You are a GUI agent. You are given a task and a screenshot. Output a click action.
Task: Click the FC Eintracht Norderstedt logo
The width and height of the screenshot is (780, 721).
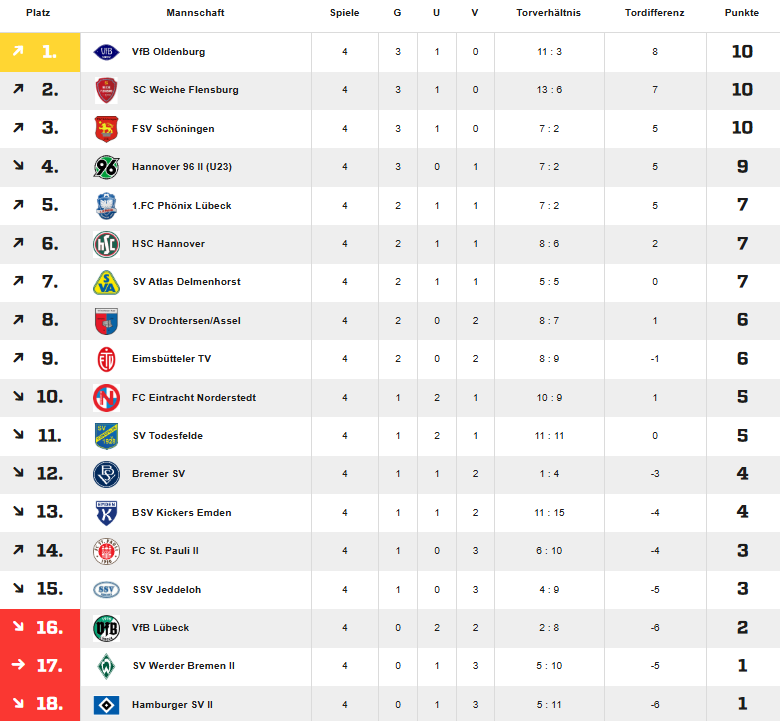pyautogui.click(x=106, y=398)
